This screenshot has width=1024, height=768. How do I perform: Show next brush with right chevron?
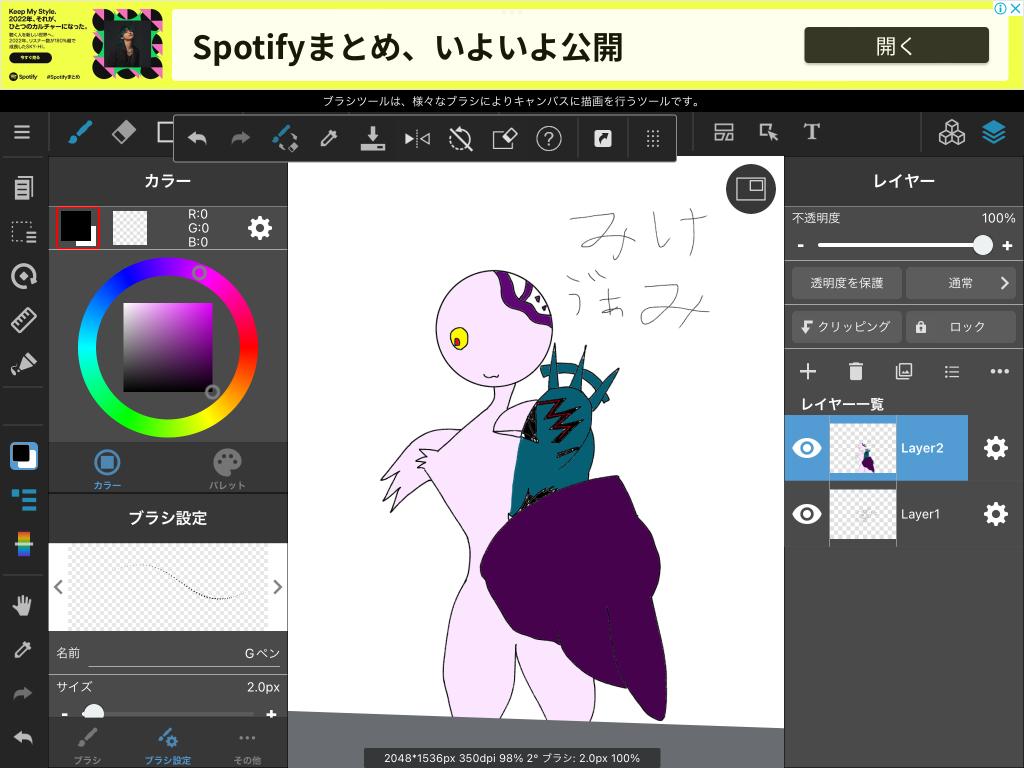[277, 587]
